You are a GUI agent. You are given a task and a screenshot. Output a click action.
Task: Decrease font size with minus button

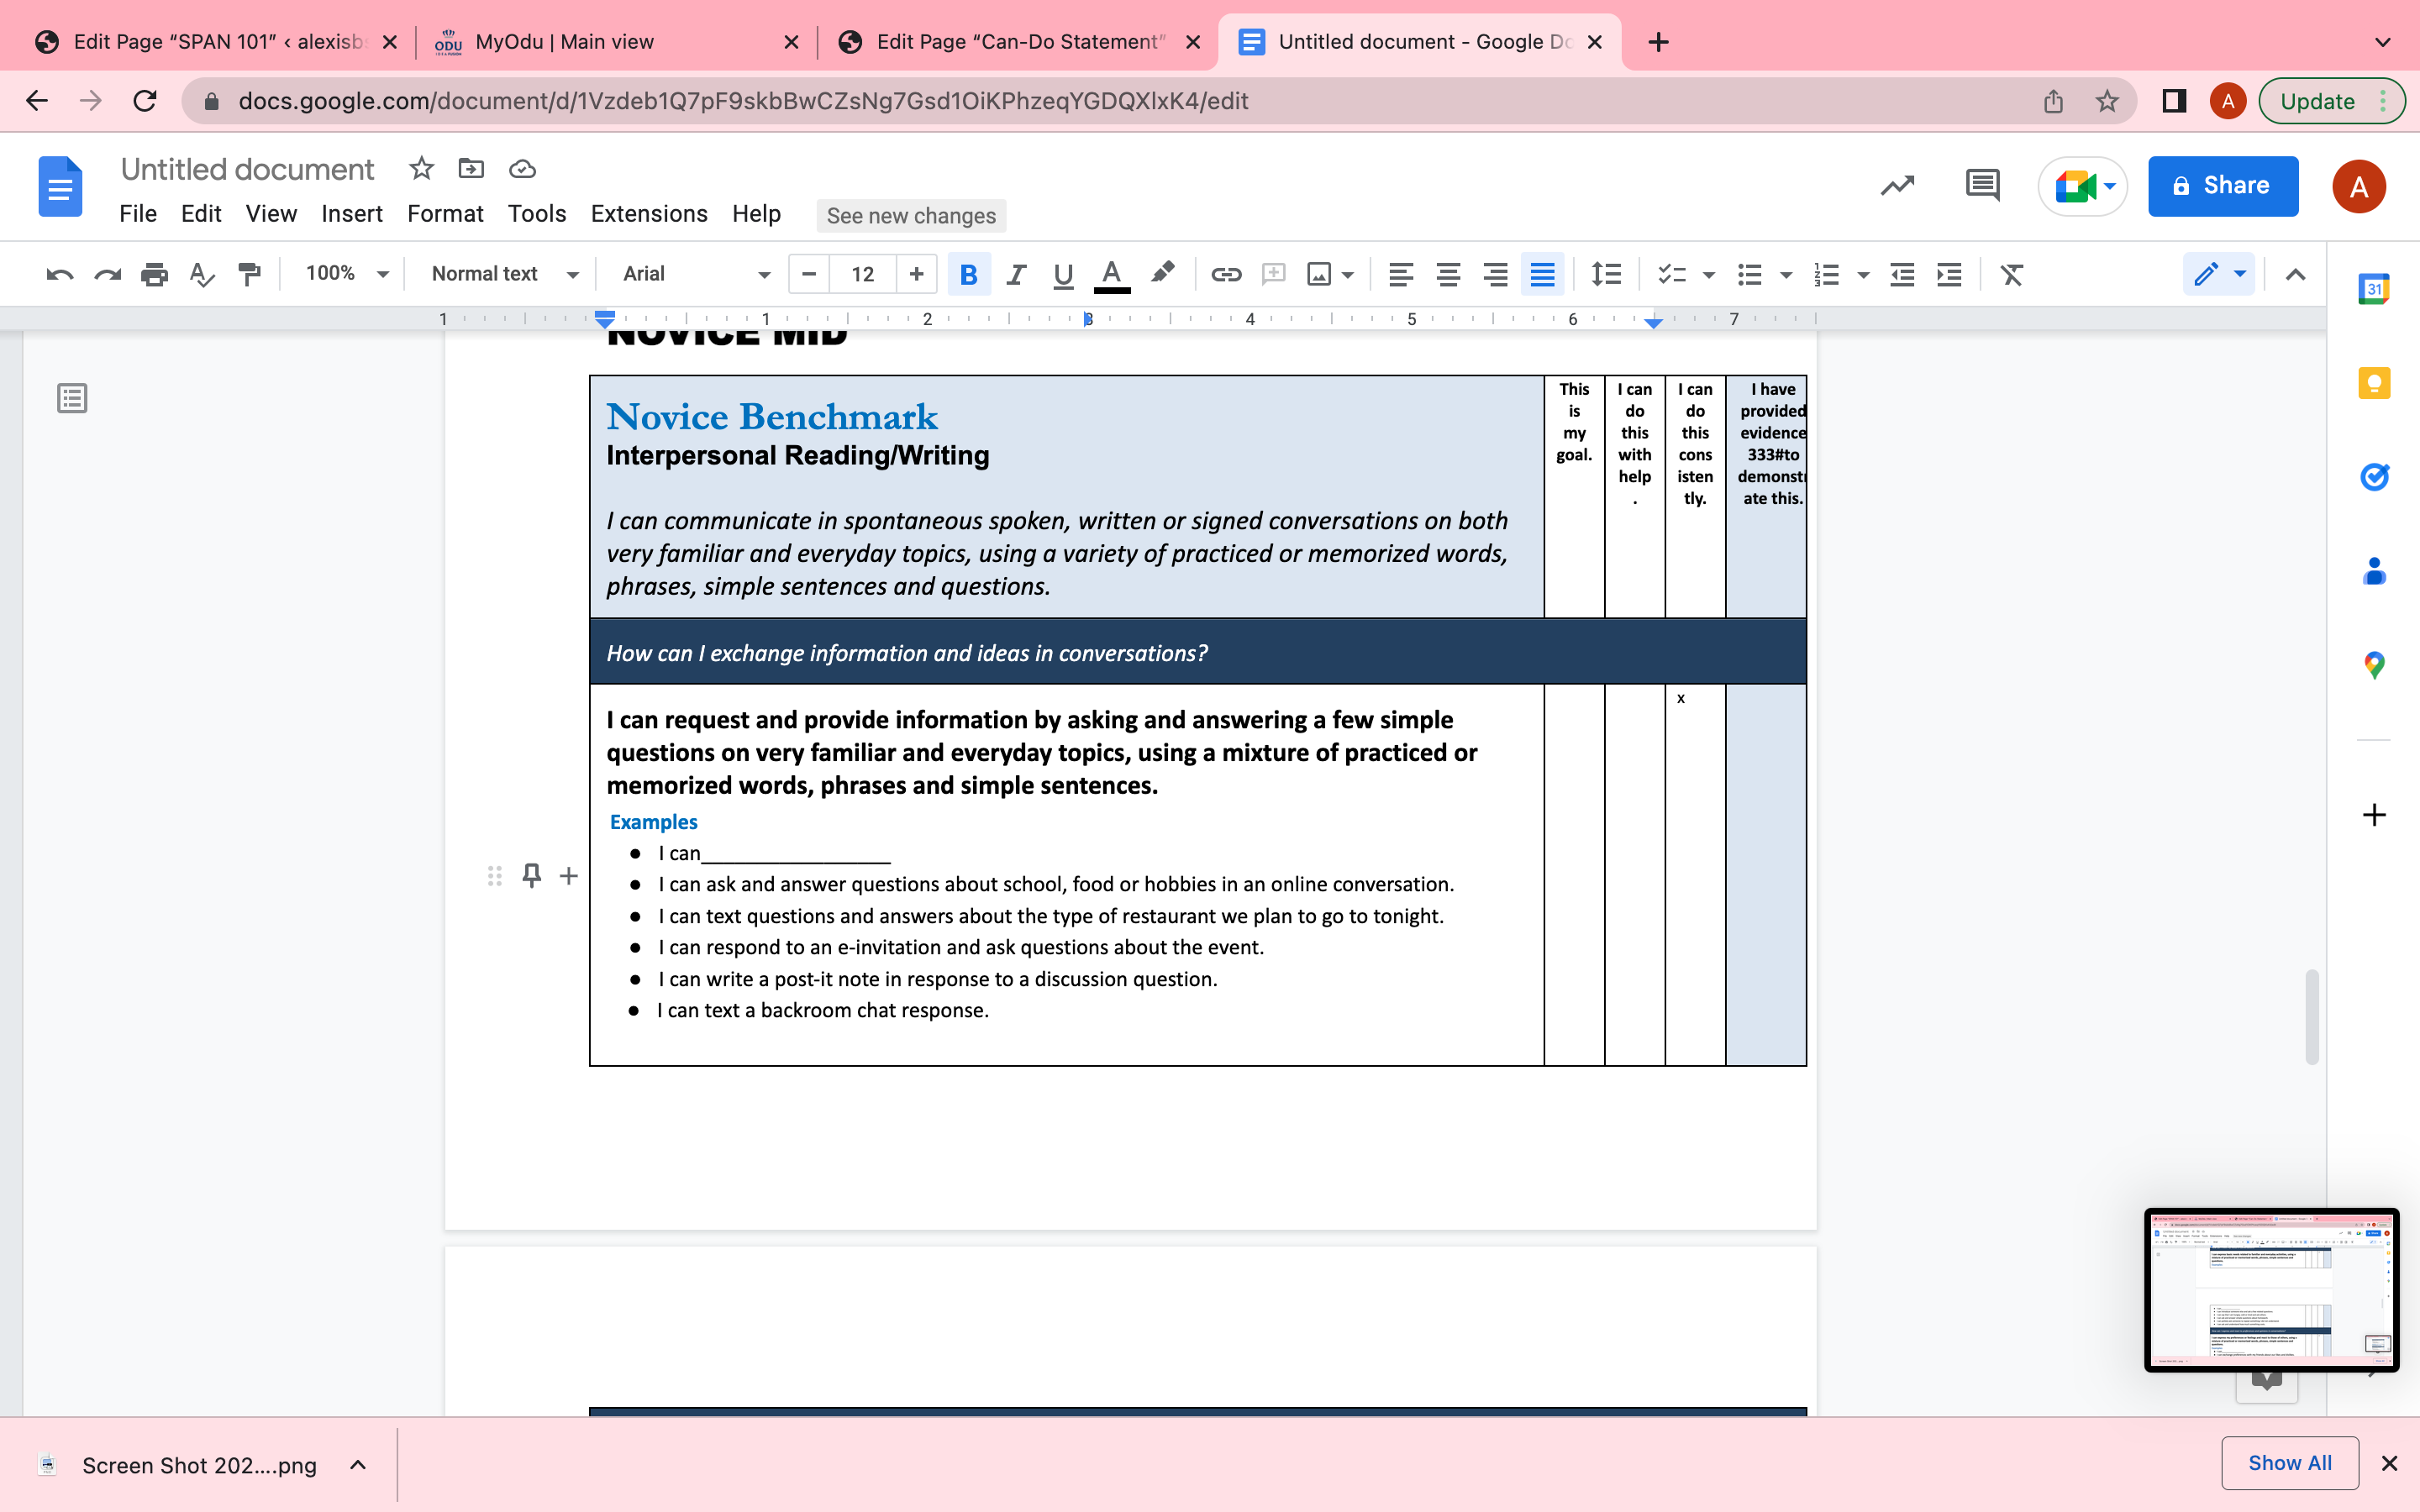tap(809, 274)
